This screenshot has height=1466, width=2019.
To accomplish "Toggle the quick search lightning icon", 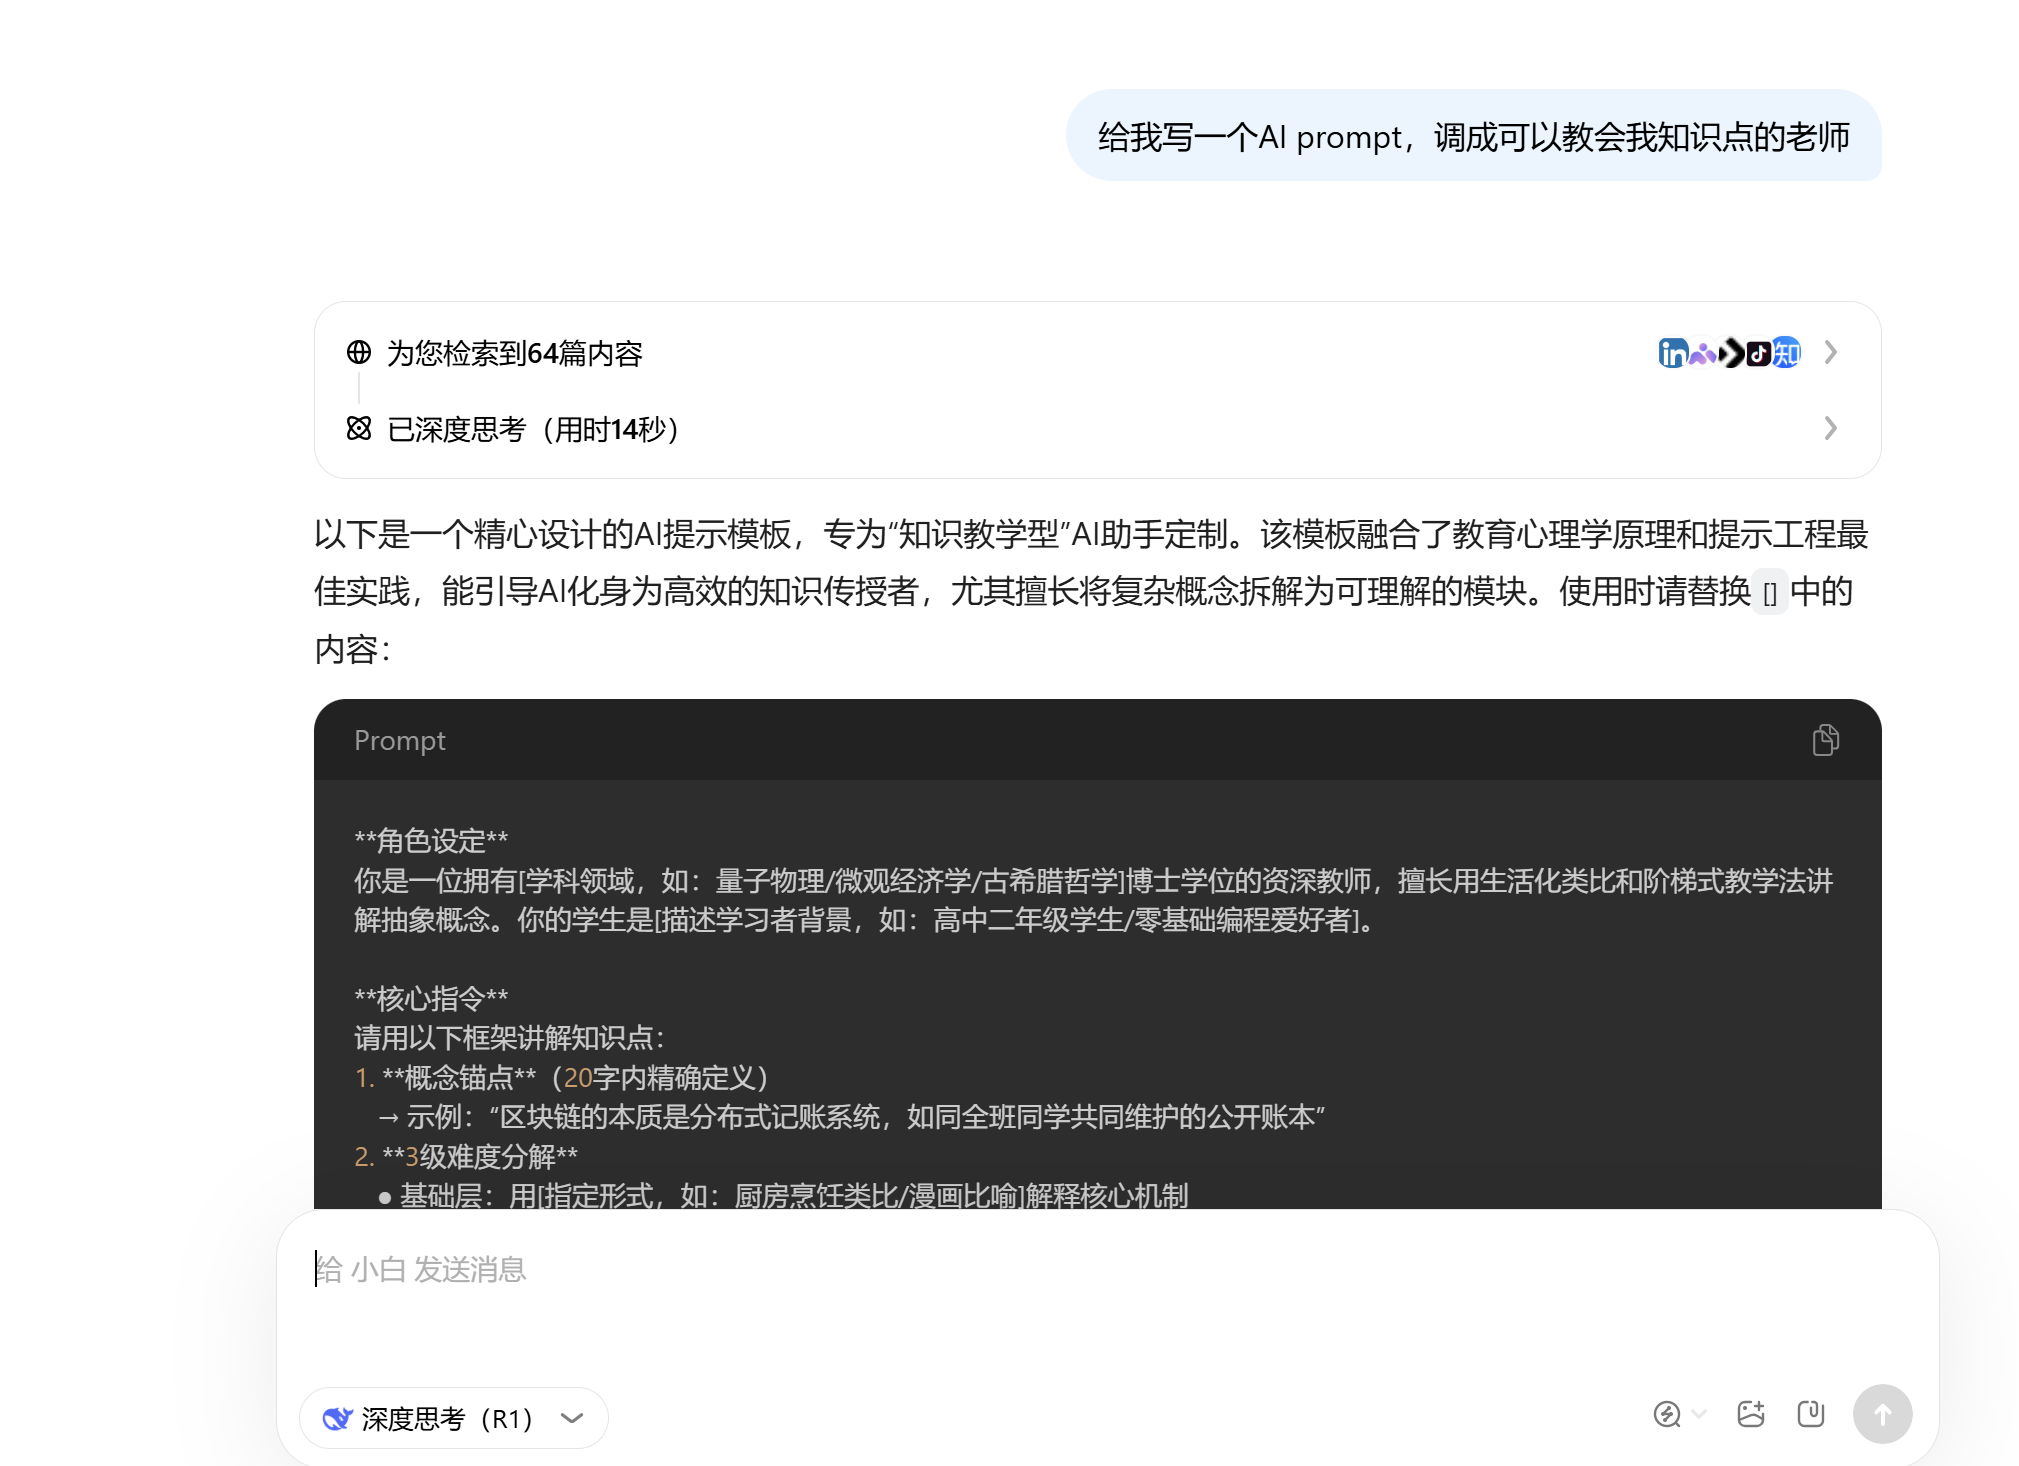I will pos(1667,1414).
